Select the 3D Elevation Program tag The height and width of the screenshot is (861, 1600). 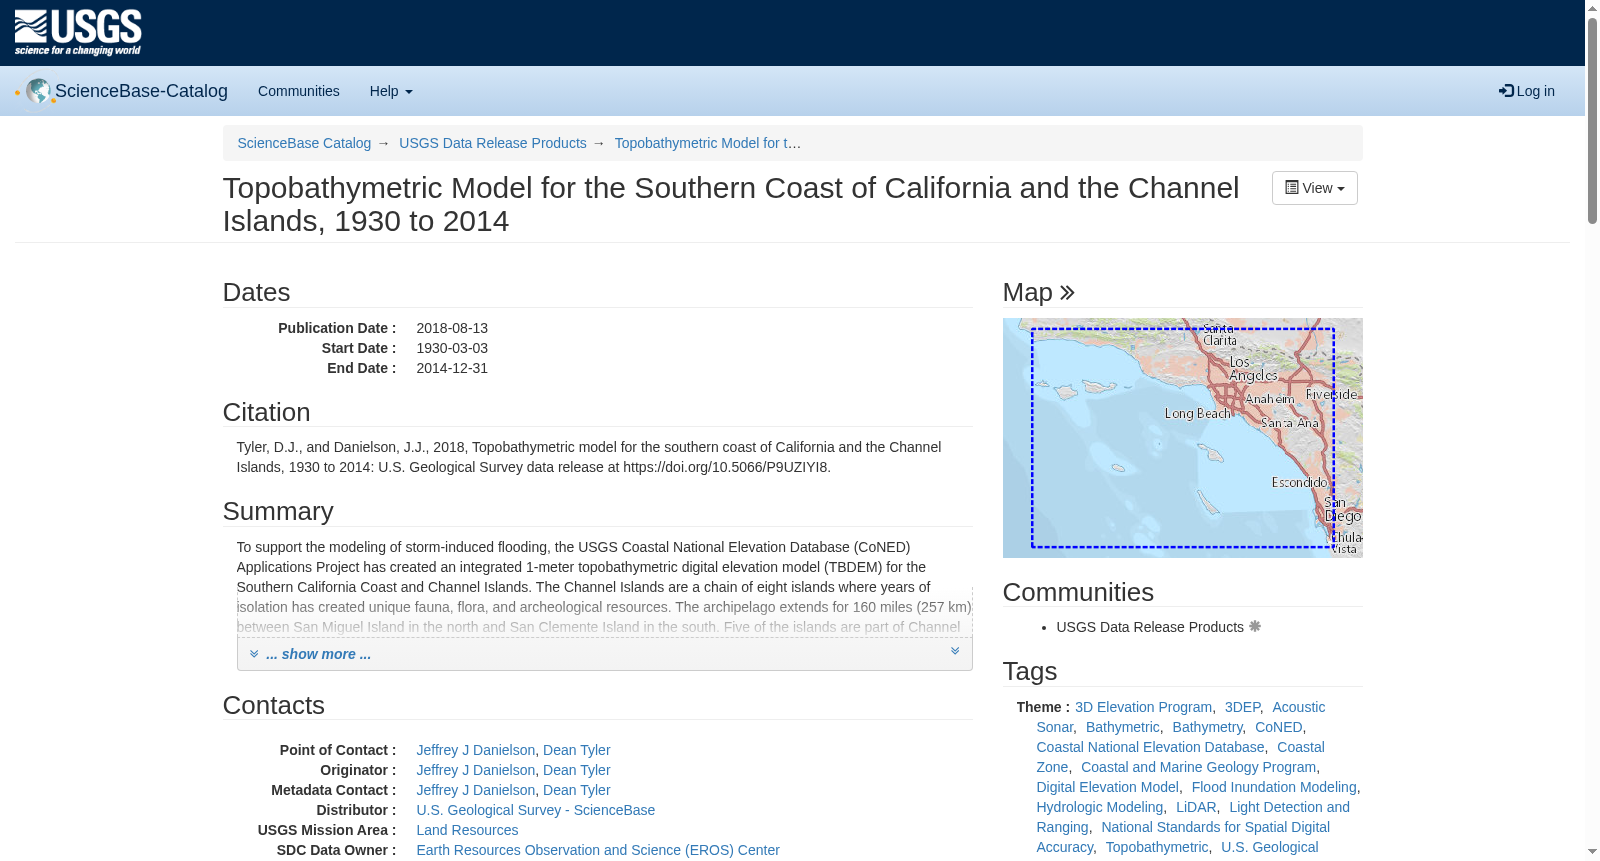(1143, 707)
